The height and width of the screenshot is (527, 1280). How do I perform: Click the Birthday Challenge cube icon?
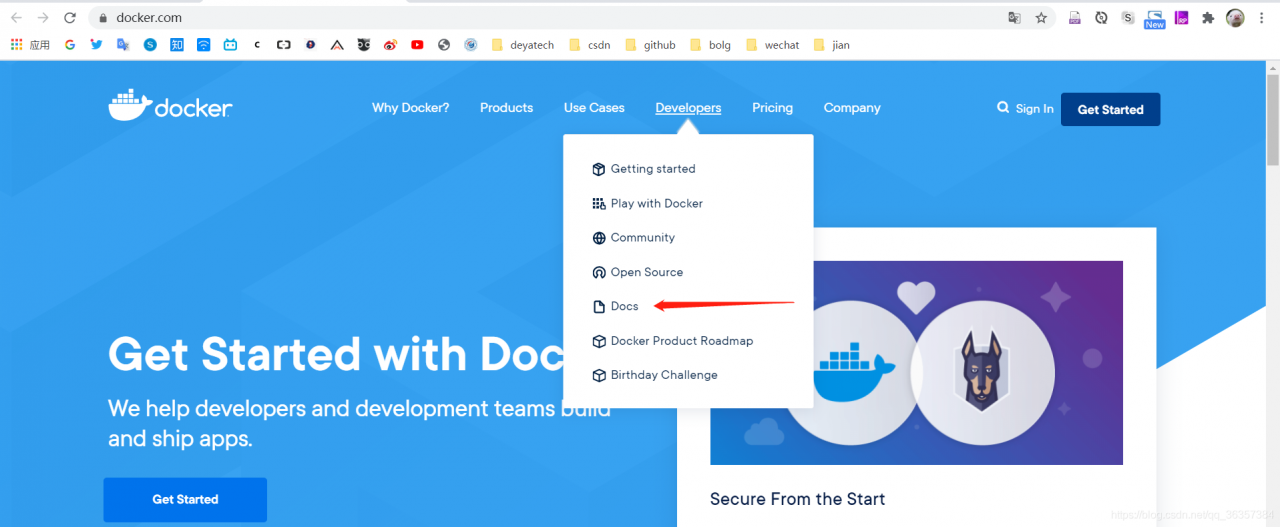[x=599, y=375]
